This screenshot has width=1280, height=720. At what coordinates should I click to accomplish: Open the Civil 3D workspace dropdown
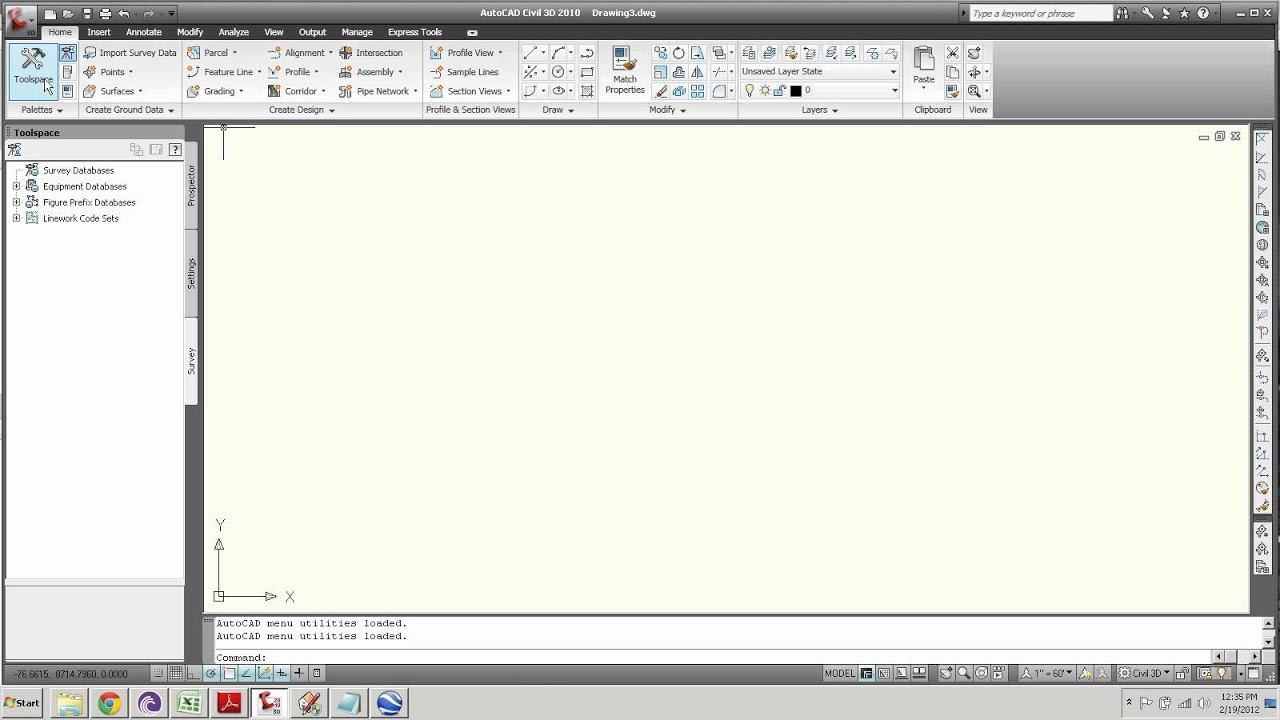click(x=1146, y=674)
